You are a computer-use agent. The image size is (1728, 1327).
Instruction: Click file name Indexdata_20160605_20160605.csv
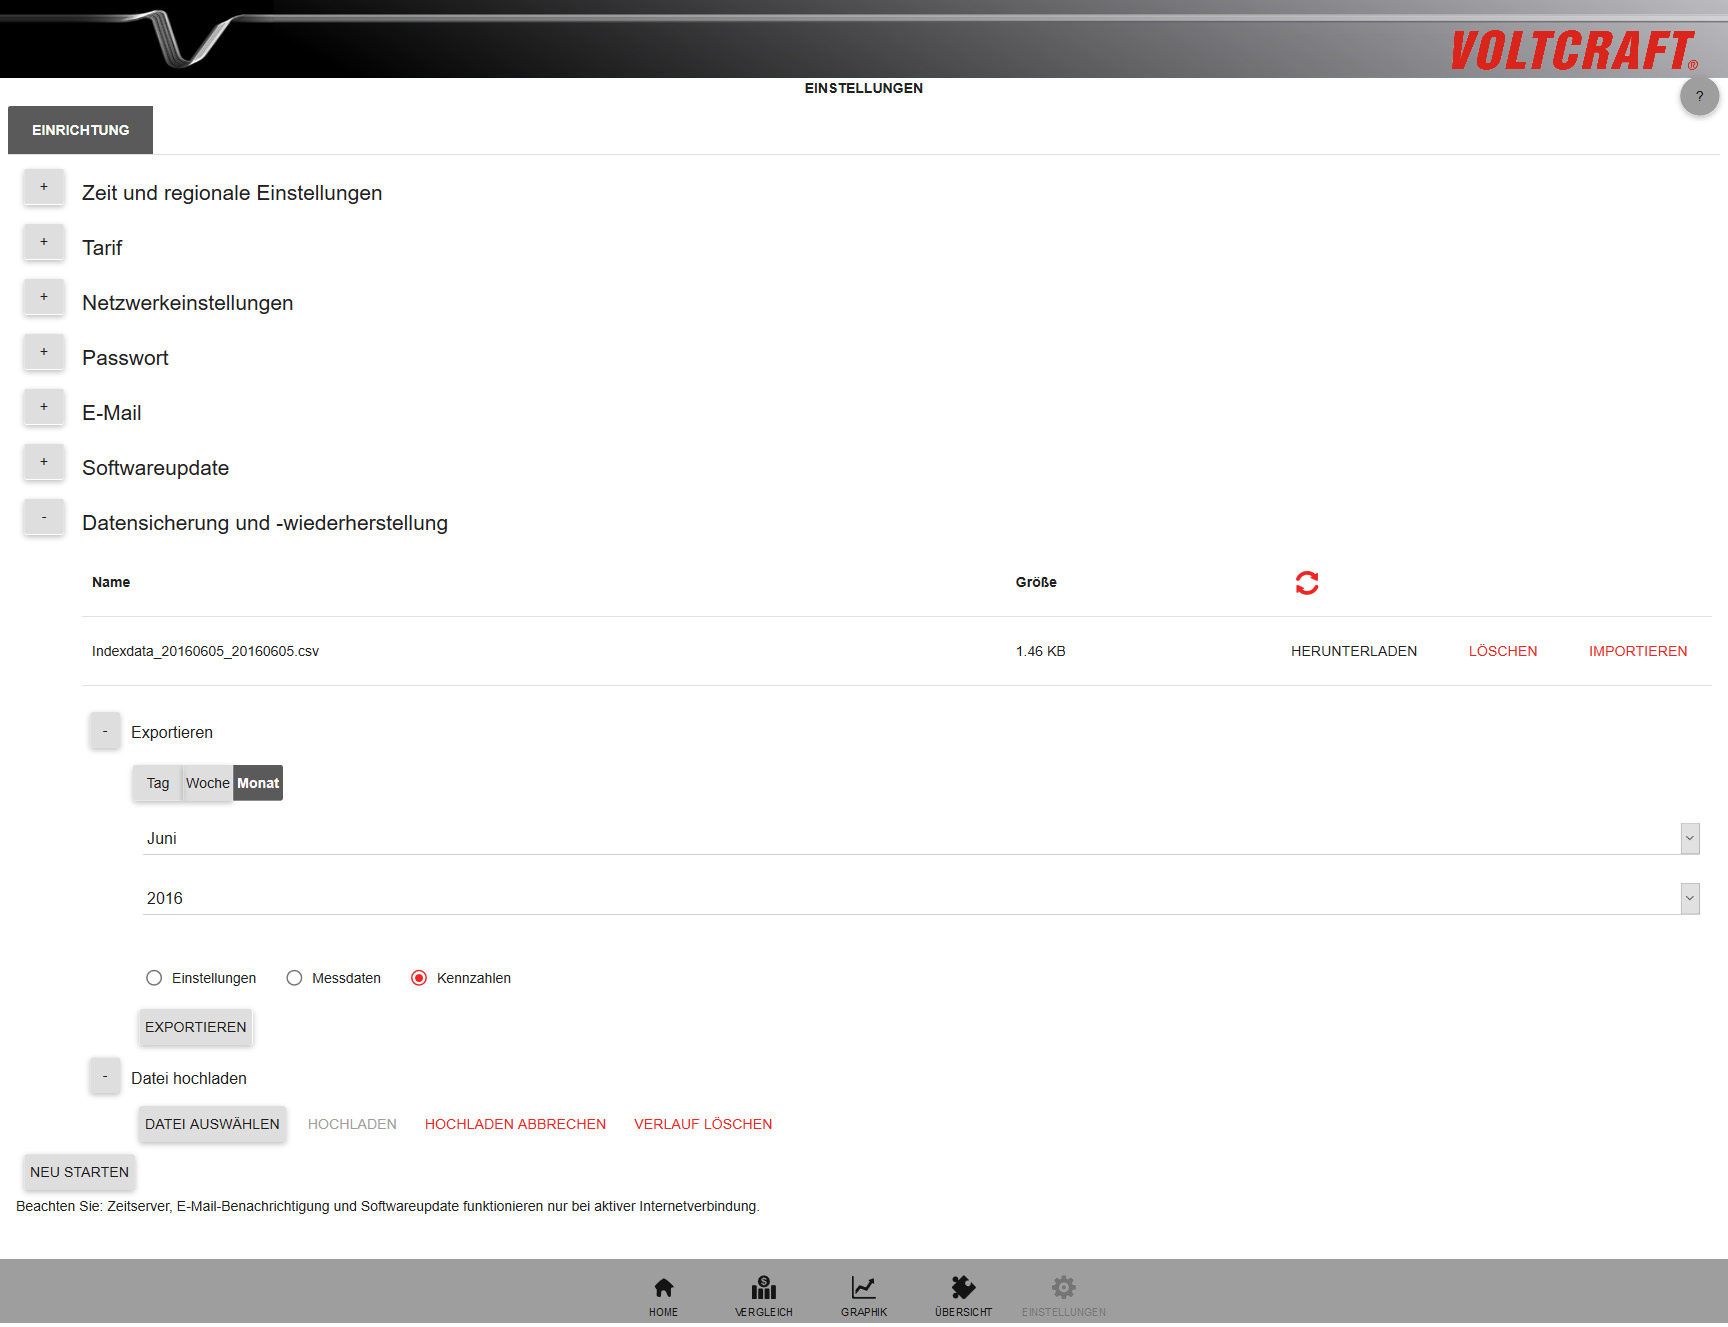tap(205, 651)
